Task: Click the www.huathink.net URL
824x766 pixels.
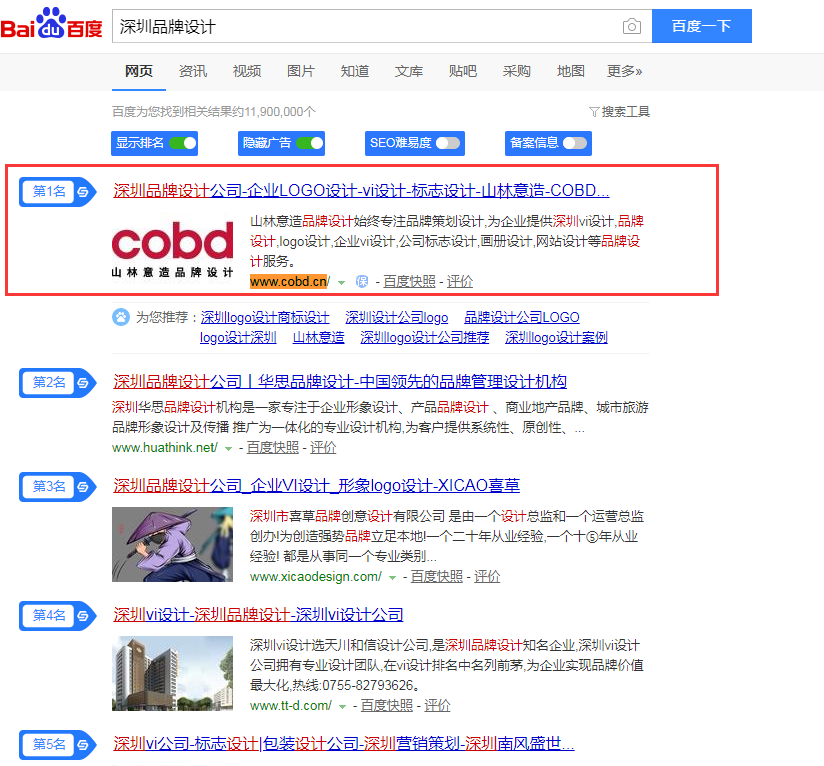Action: (165, 448)
